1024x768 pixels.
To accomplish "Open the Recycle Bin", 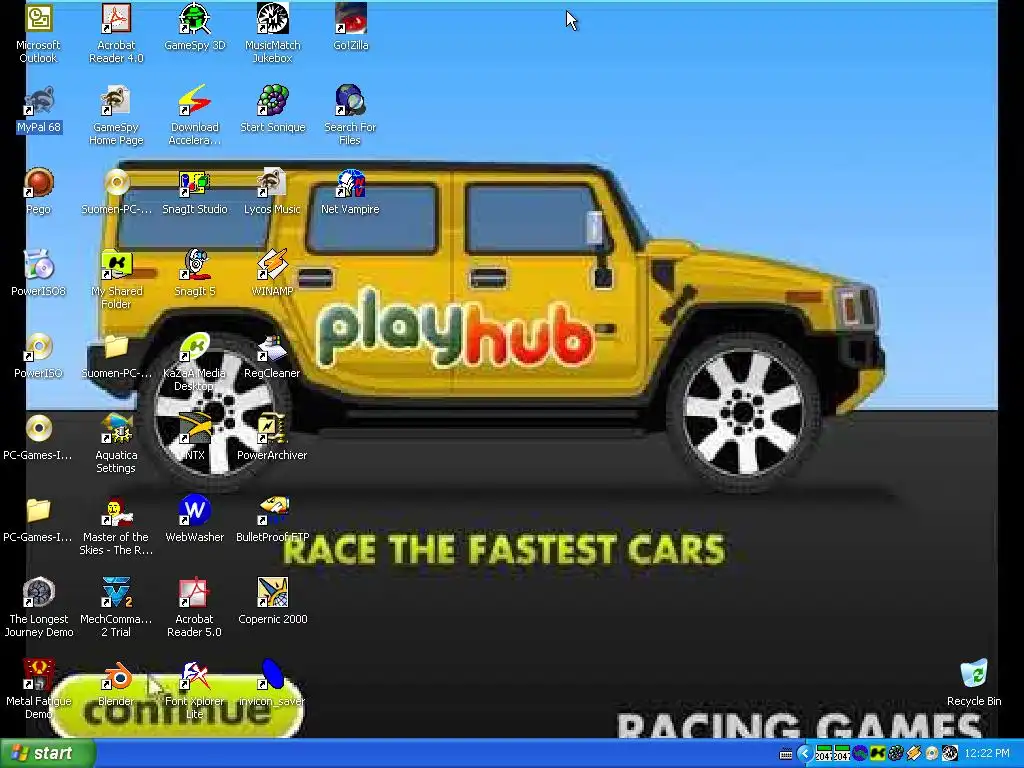I will click(974, 683).
